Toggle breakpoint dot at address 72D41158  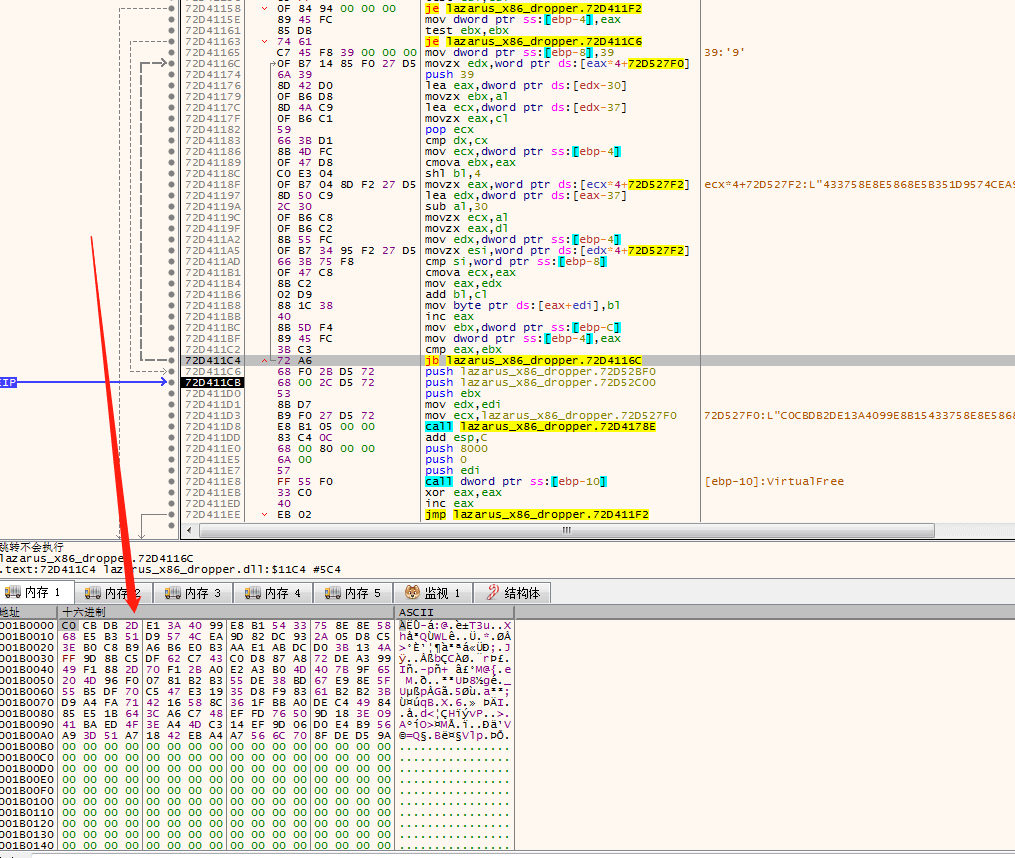click(x=172, y=8)
